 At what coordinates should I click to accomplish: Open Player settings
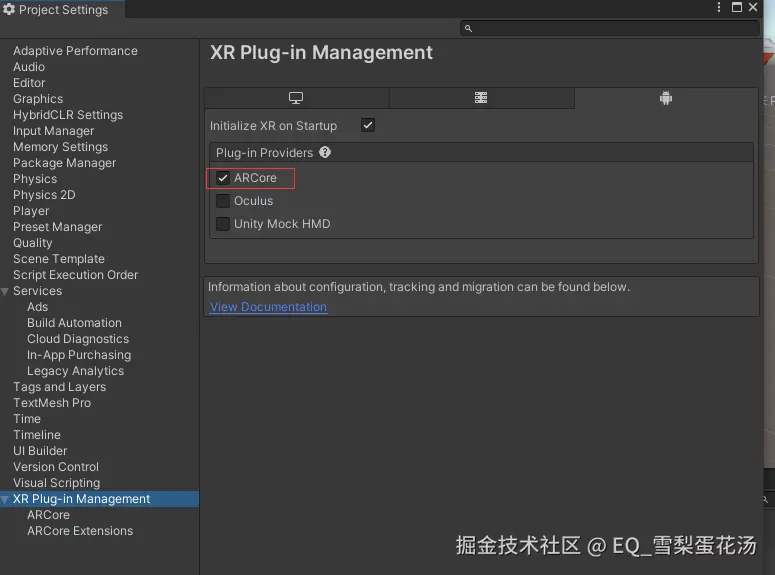click(31, 211)
